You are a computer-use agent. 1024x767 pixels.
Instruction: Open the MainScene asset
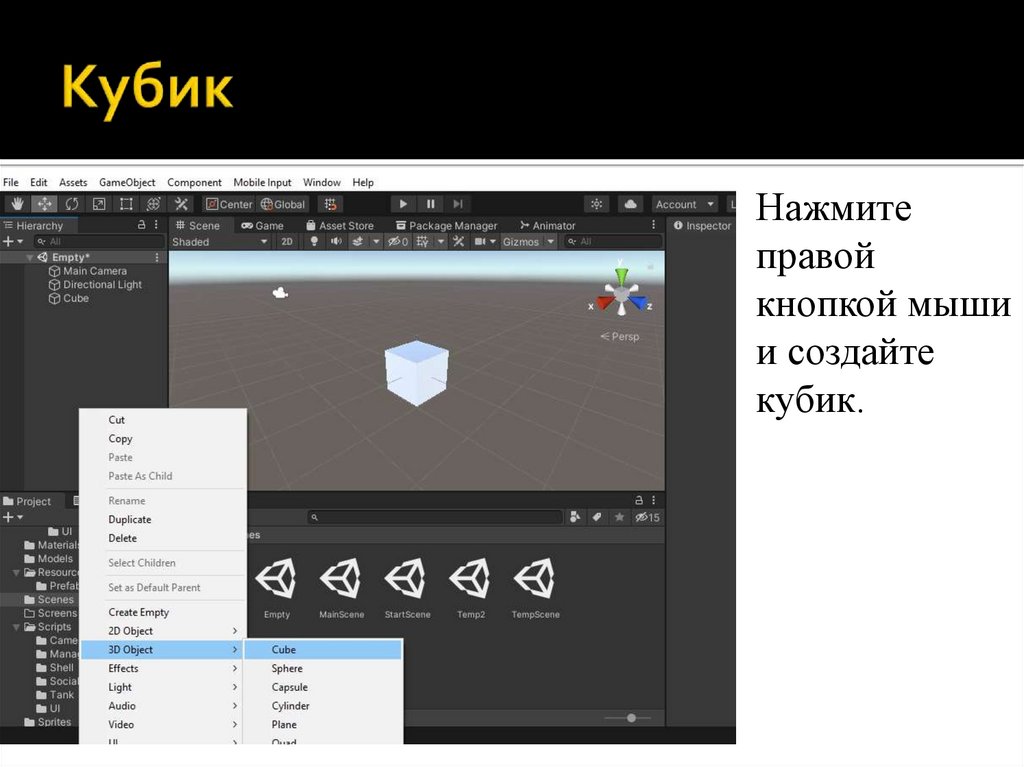[x=341, y=588]
